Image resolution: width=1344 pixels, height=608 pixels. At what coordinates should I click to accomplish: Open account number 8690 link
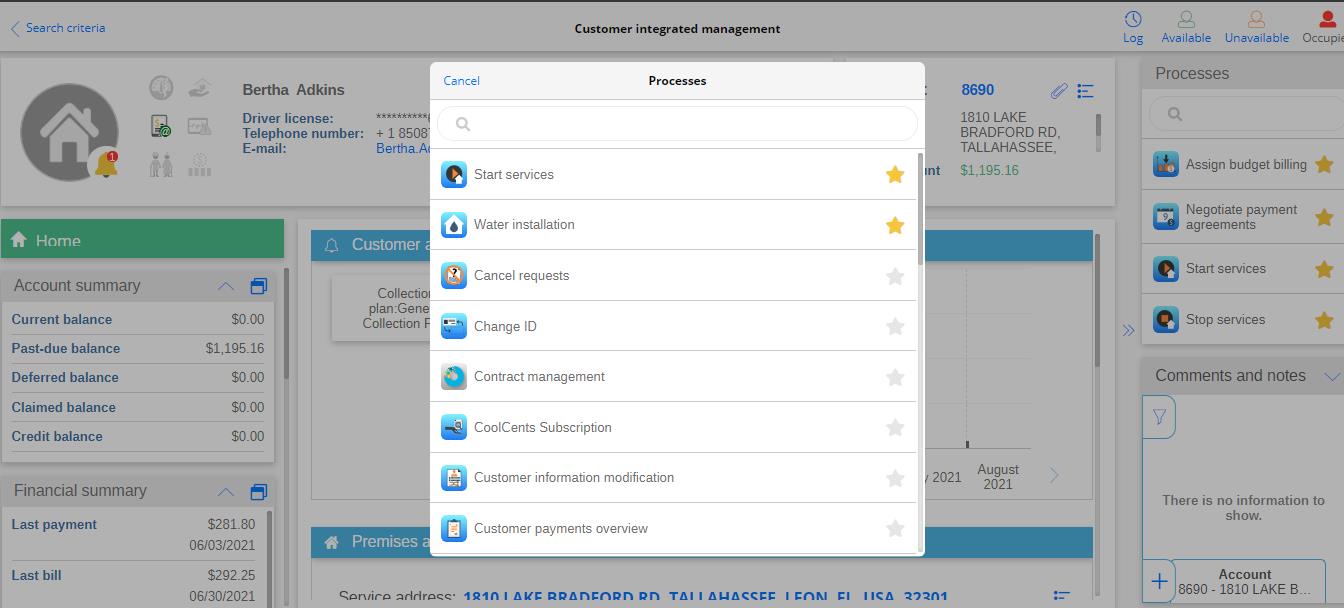click(977, 90)
